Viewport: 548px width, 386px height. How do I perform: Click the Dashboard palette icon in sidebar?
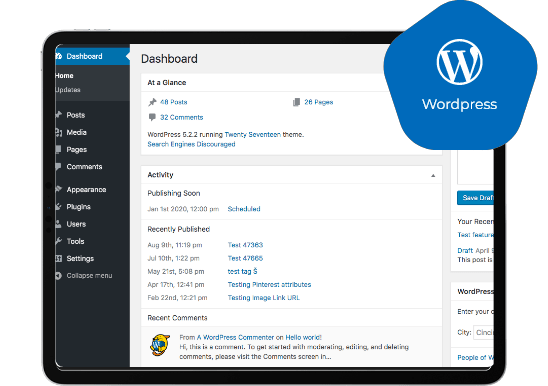coord(59,56)
